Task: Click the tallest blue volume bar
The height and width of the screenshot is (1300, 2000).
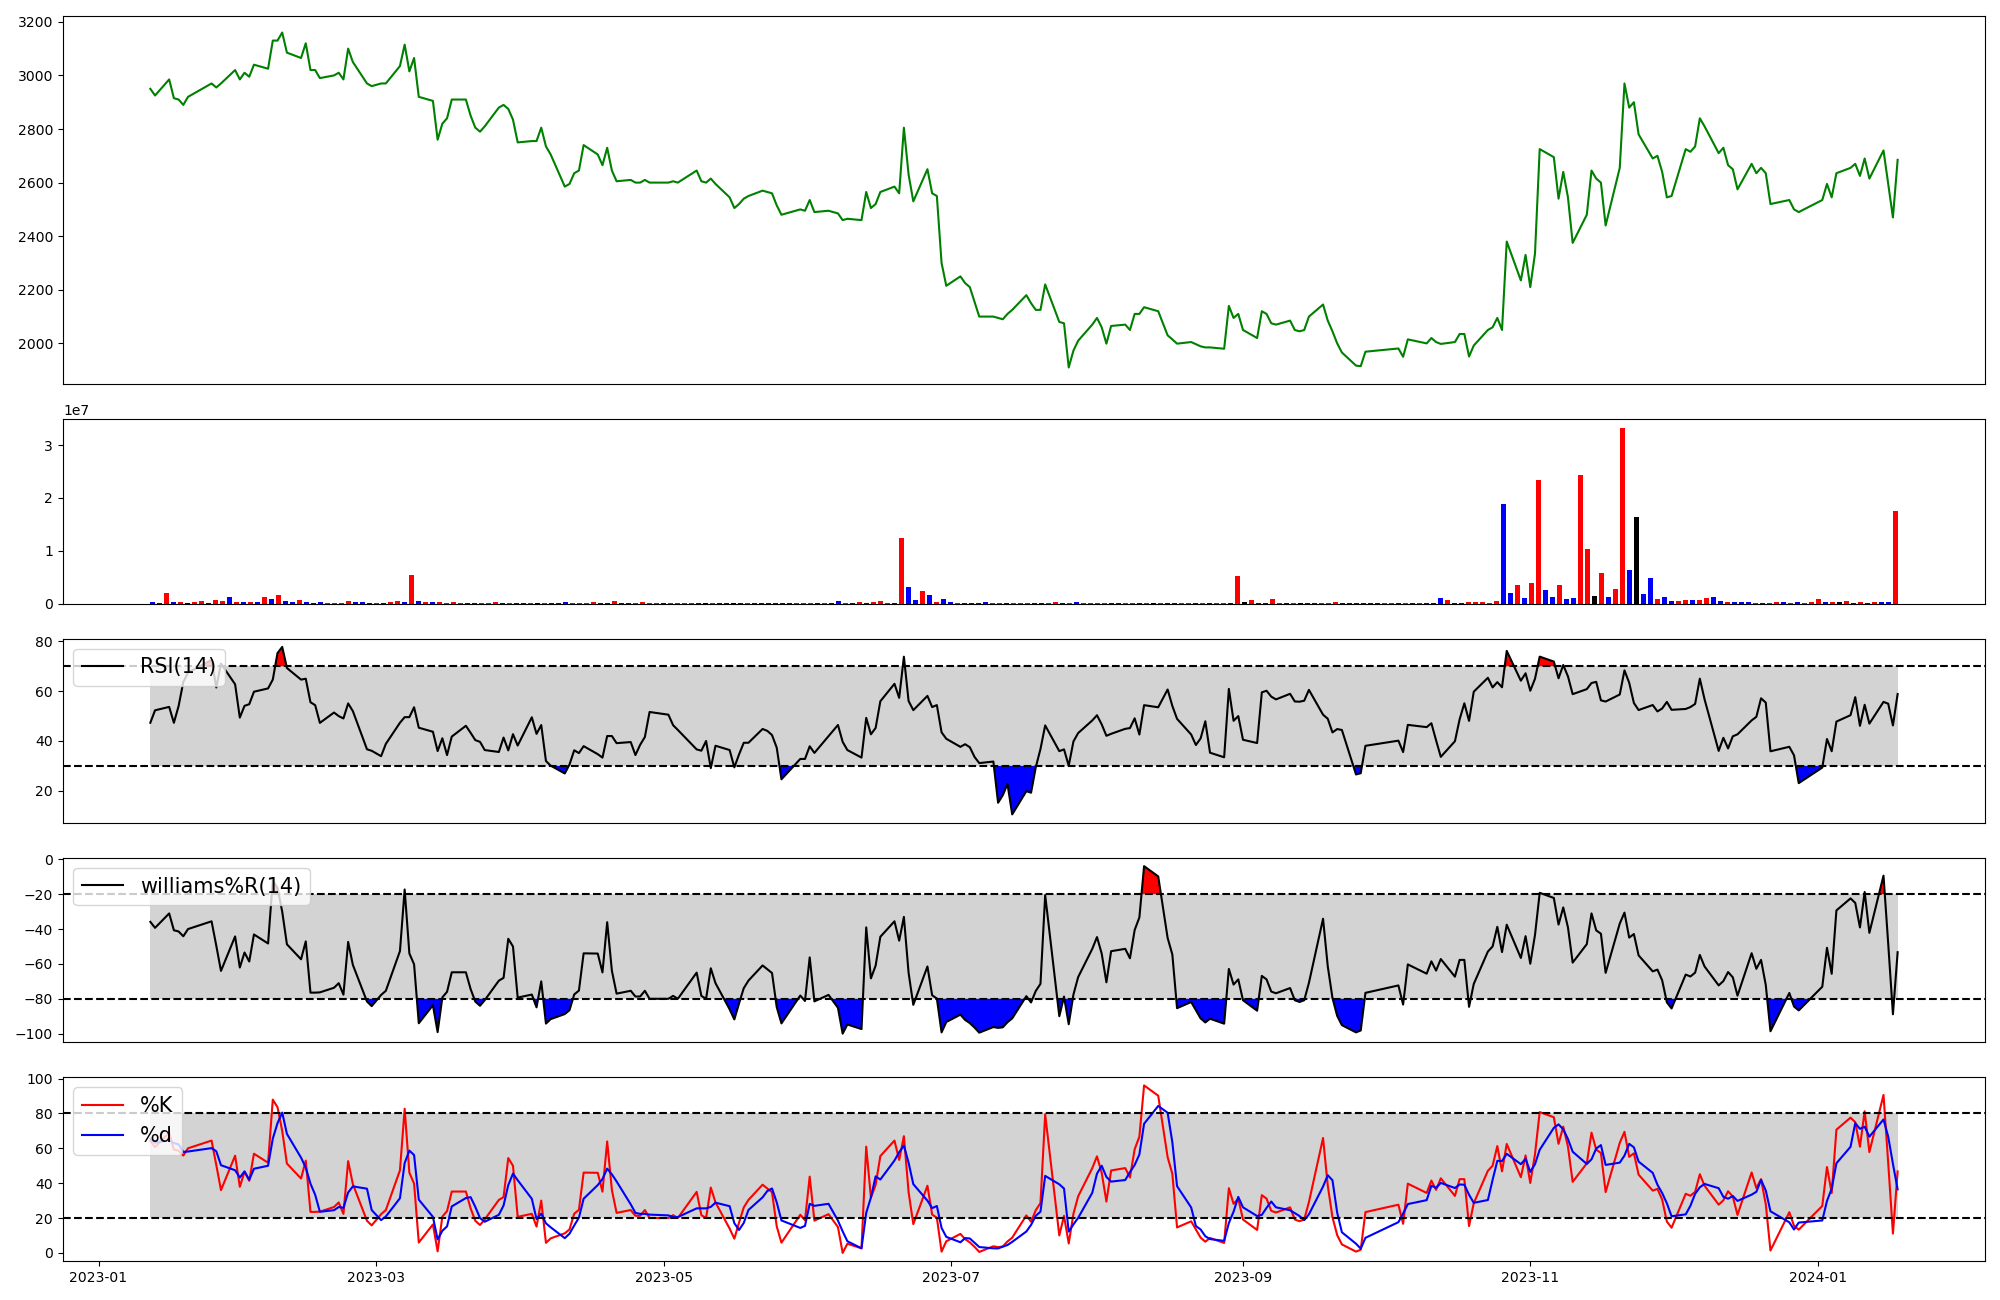Action: click(x=1503, y=553)
